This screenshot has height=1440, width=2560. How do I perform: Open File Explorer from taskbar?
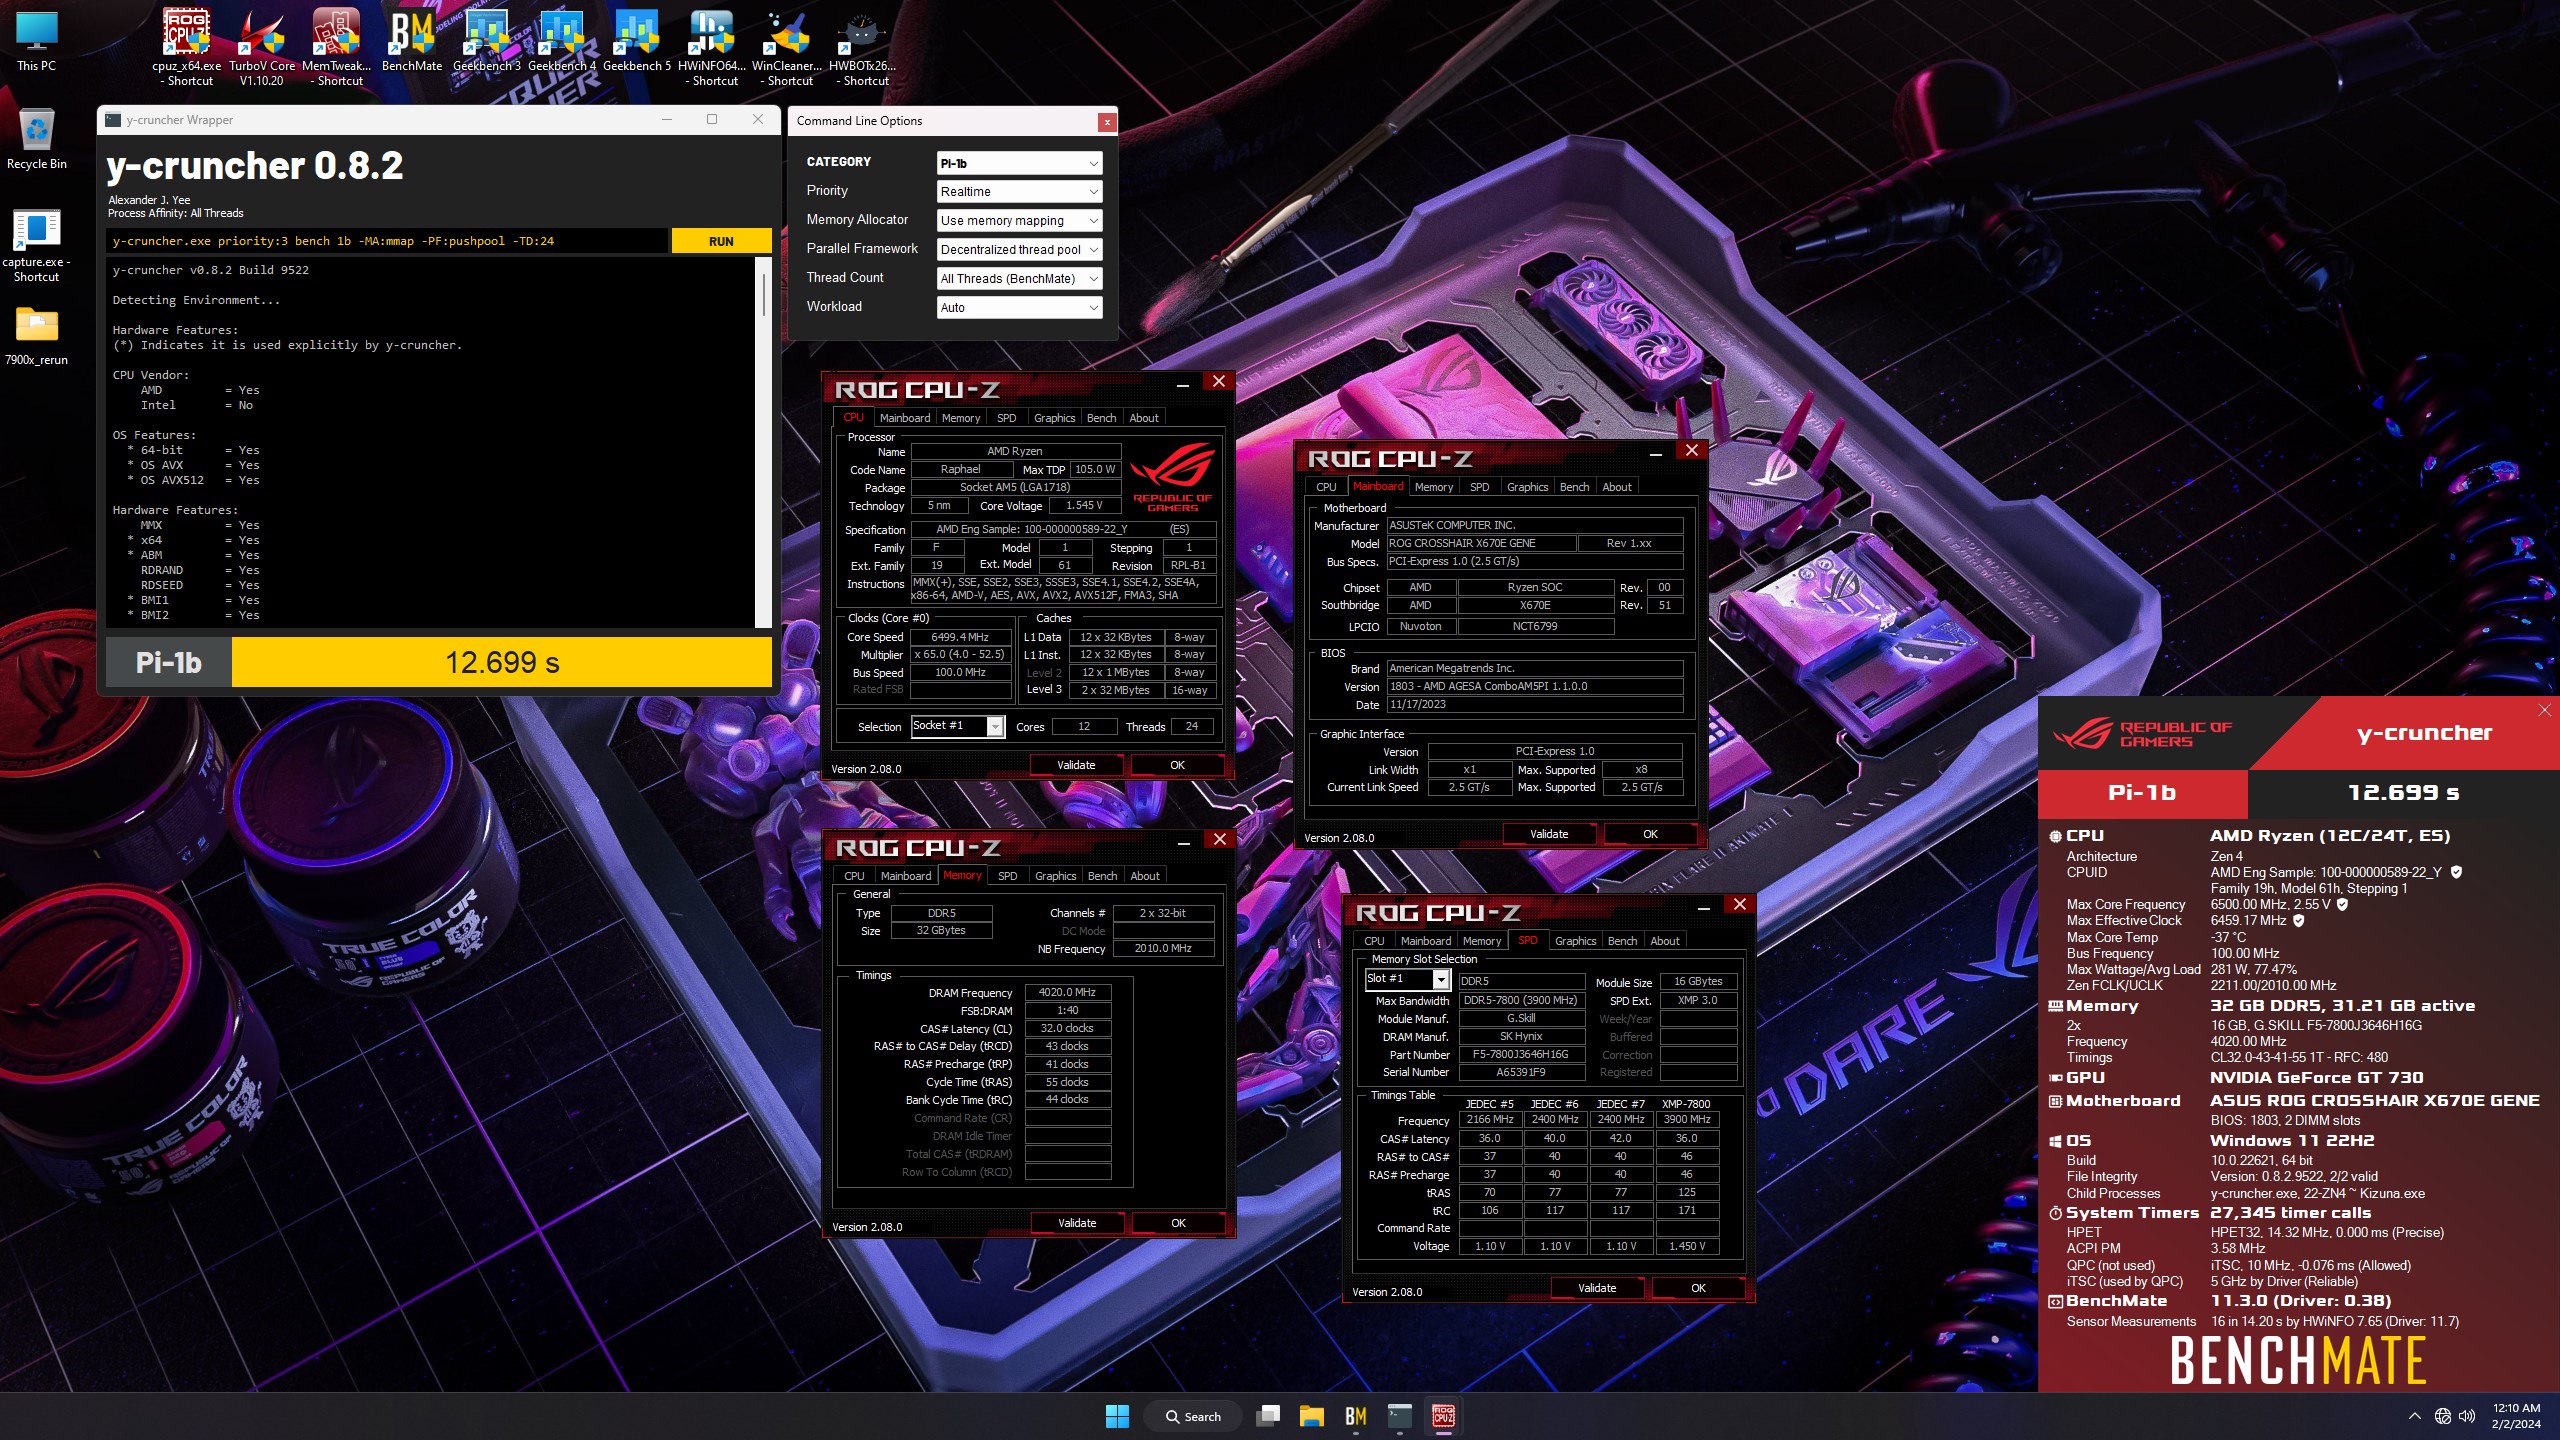[1312, 1416]
